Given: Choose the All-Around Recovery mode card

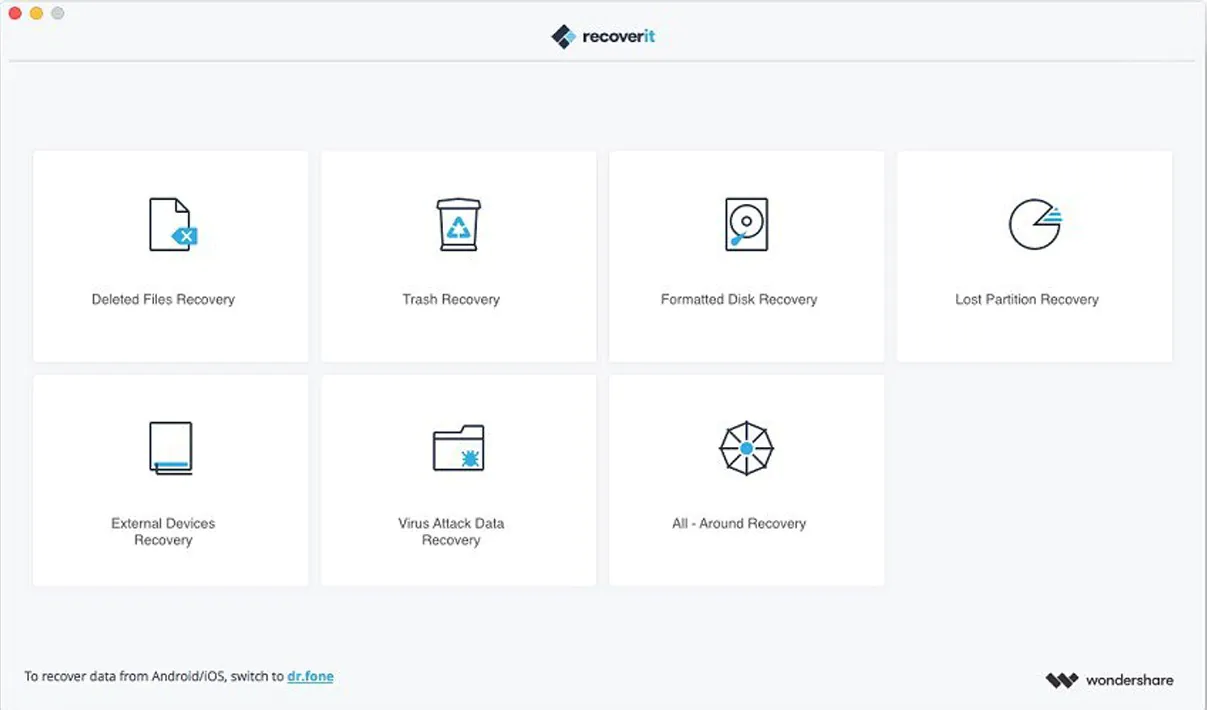Looking at the screenshot, I should [x=745, y=480].
